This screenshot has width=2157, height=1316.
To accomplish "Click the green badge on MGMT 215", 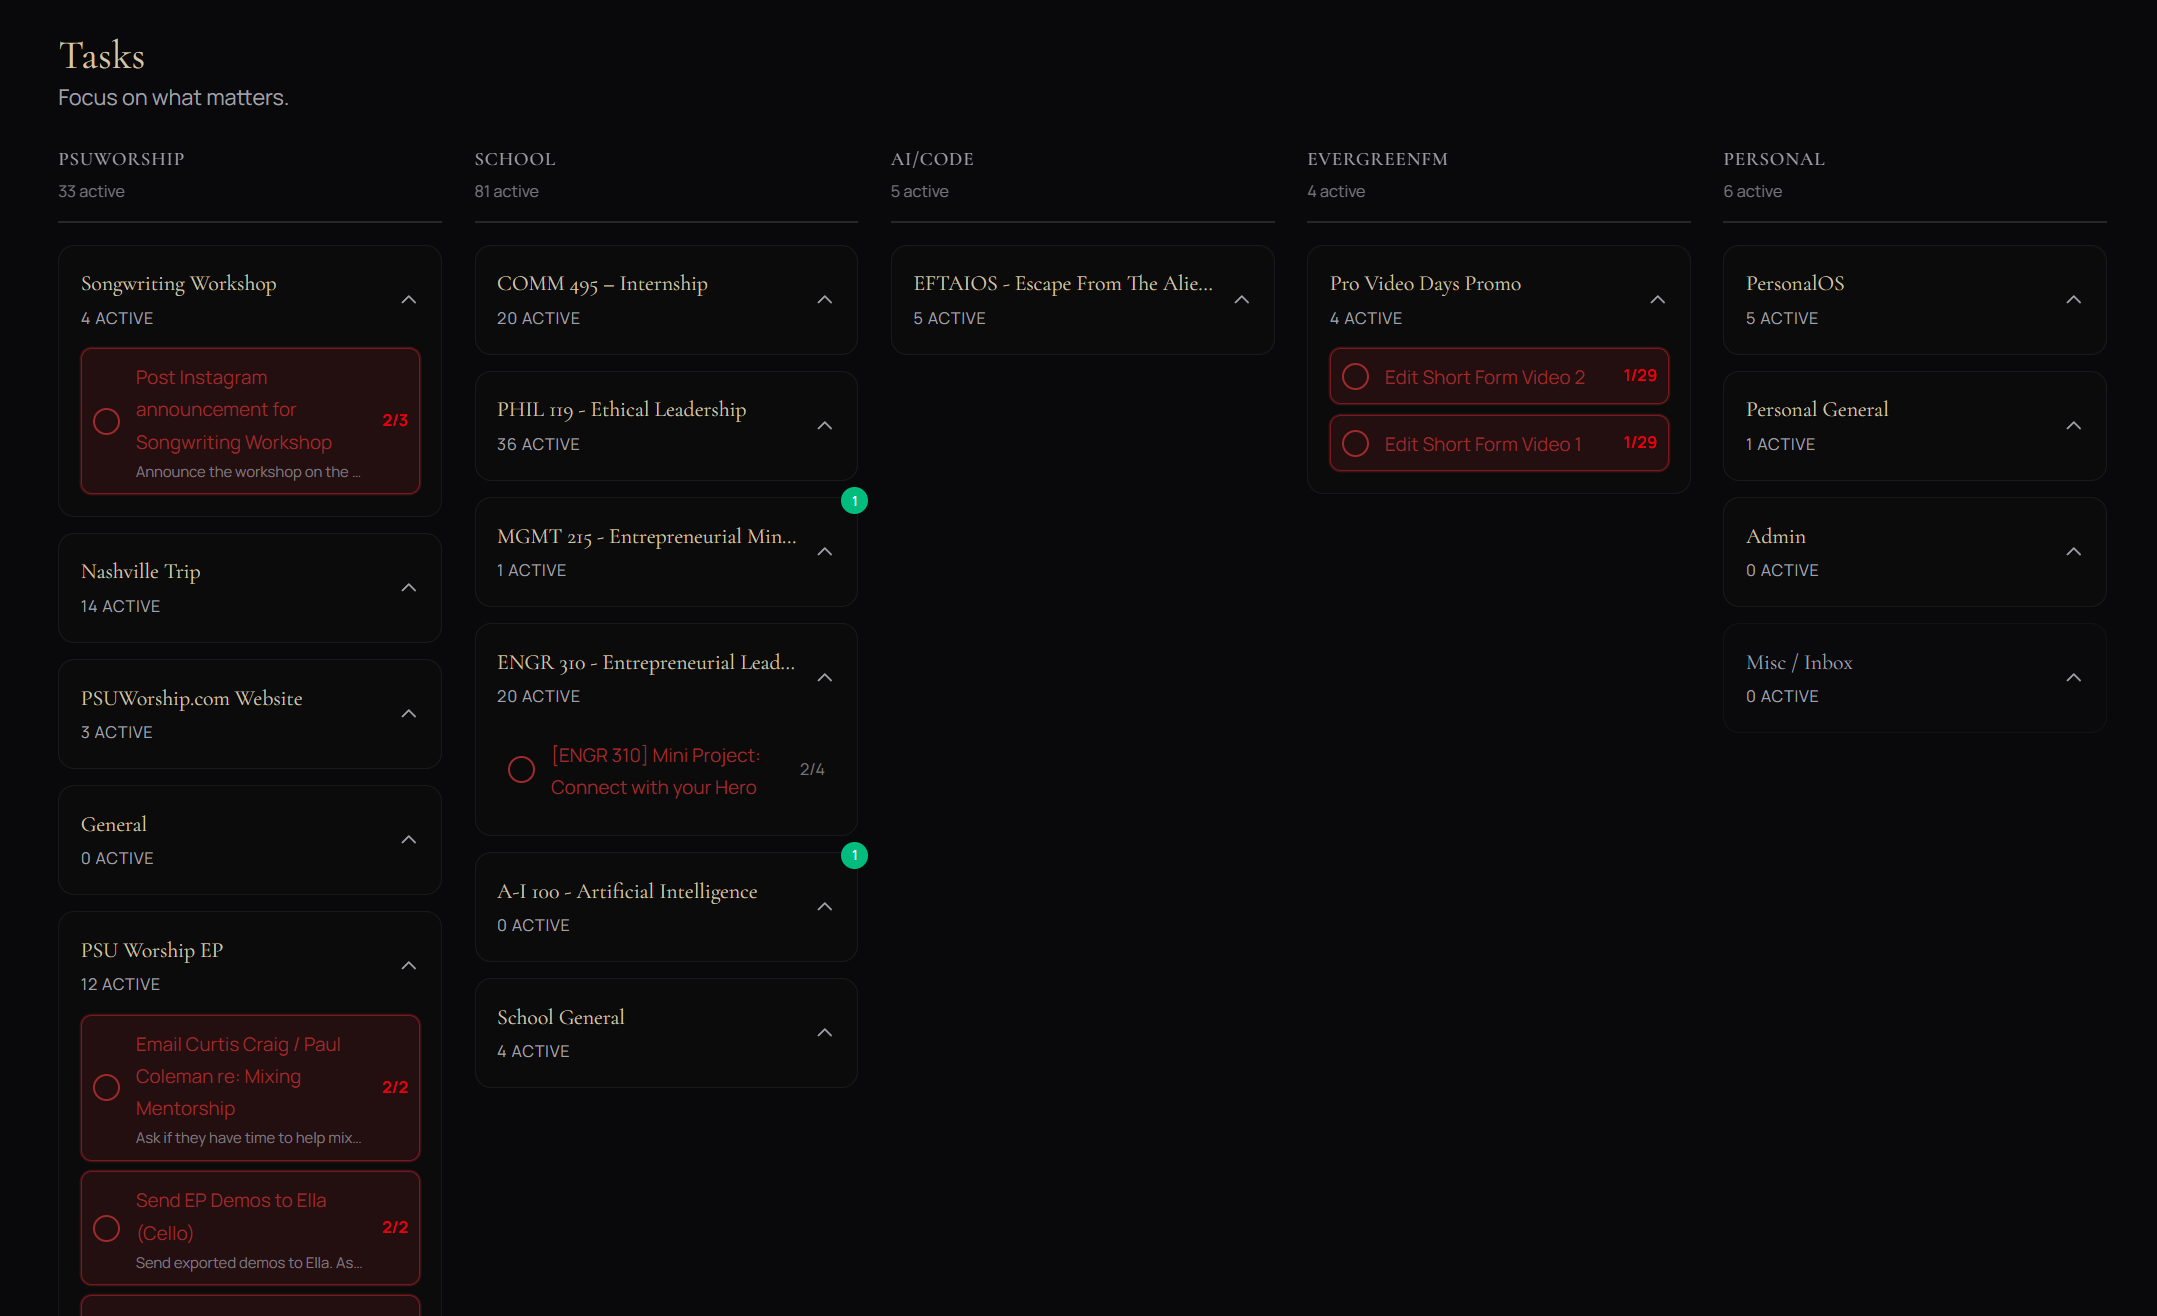I will [x=854, y=501].
